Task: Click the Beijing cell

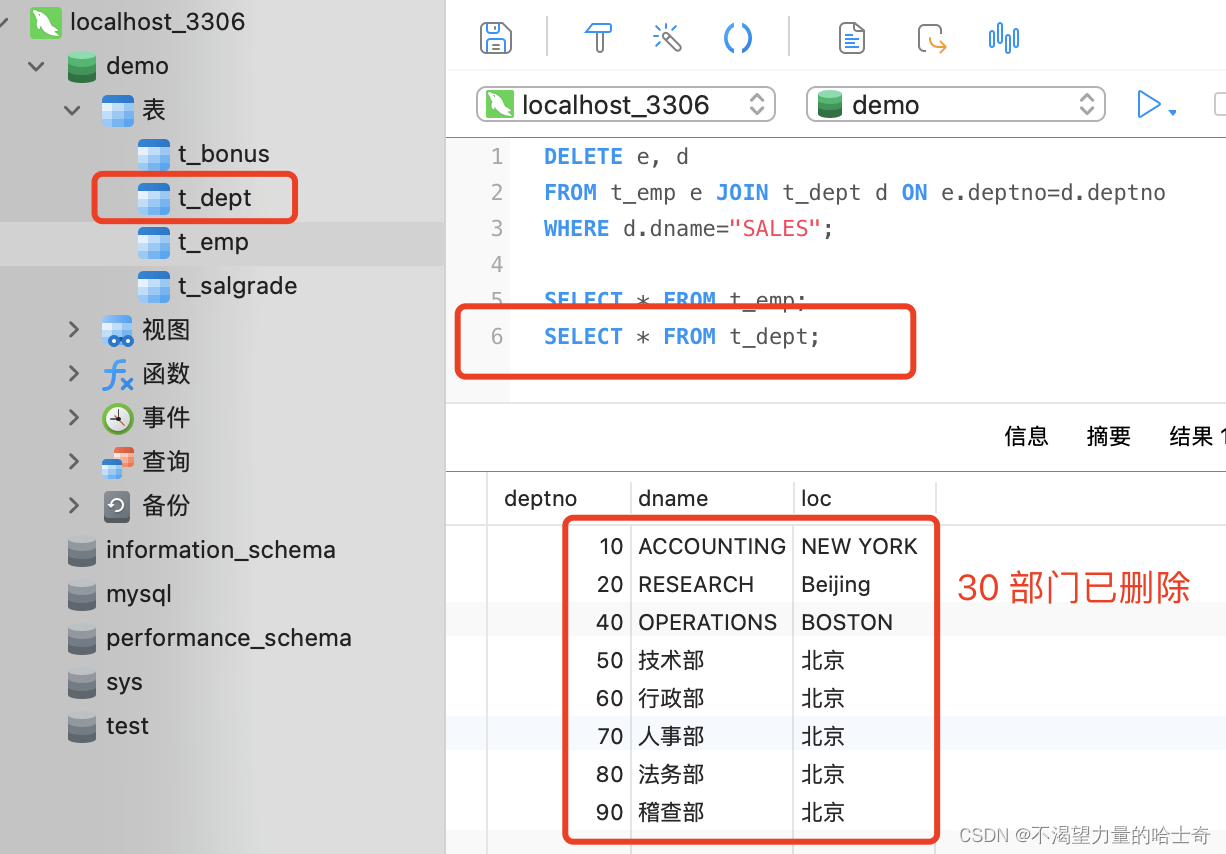Action: coord(836,584)
